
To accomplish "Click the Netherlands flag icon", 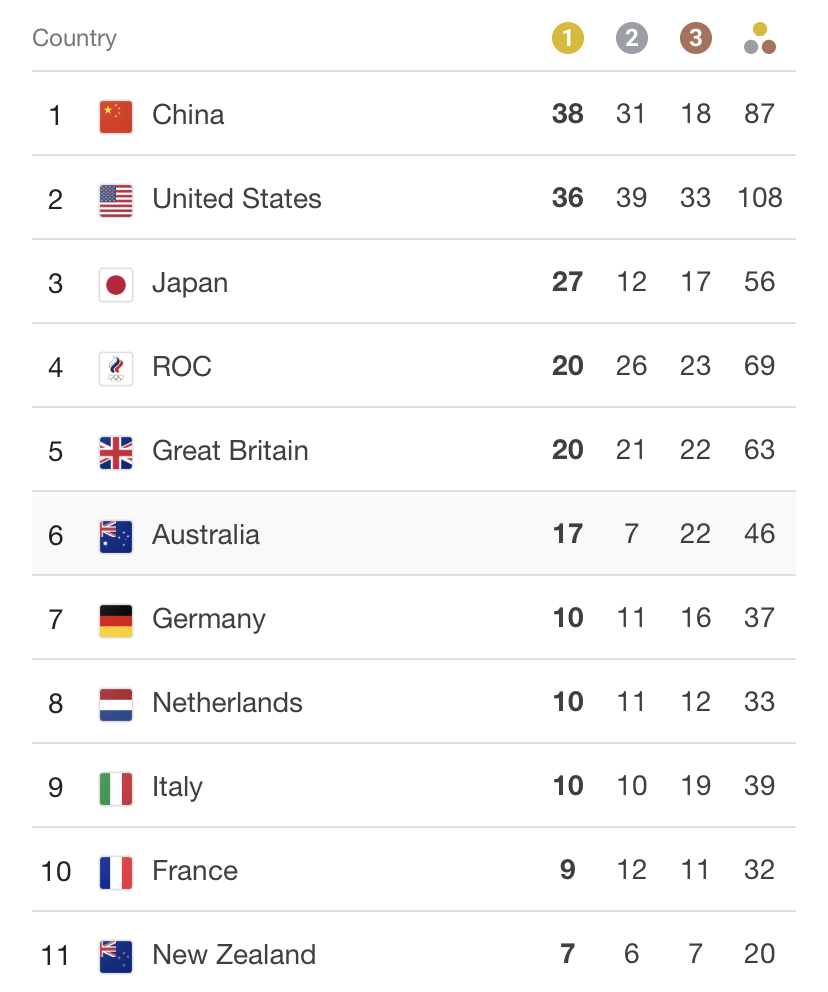I will [116, 705].
